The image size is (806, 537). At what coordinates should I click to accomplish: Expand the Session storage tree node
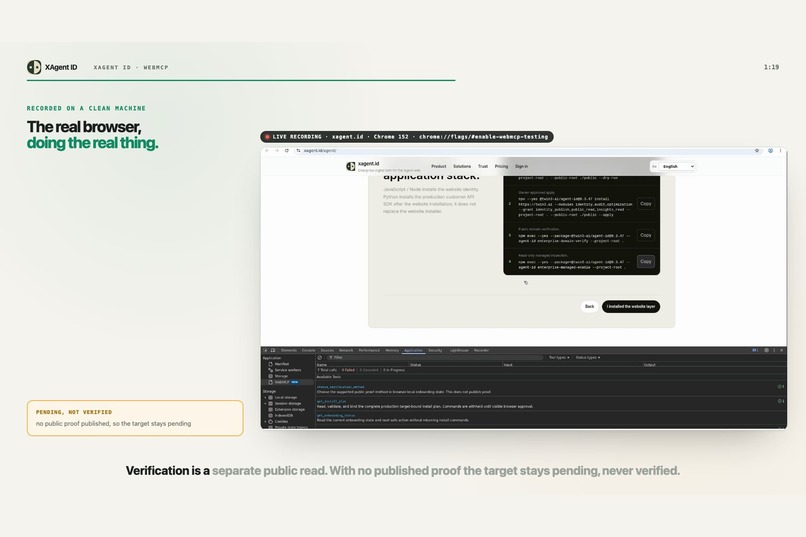click(x=266, y=403)
